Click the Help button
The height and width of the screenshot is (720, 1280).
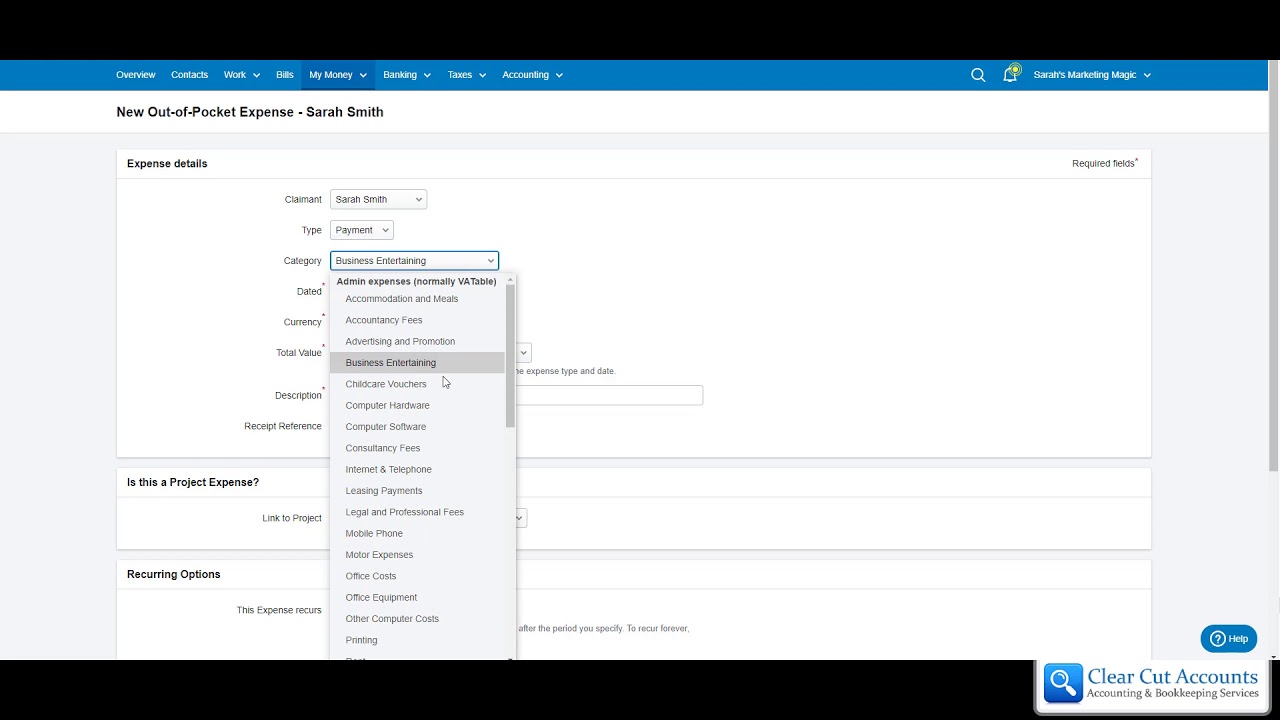pyautogui.click(x=1229, y=639)
